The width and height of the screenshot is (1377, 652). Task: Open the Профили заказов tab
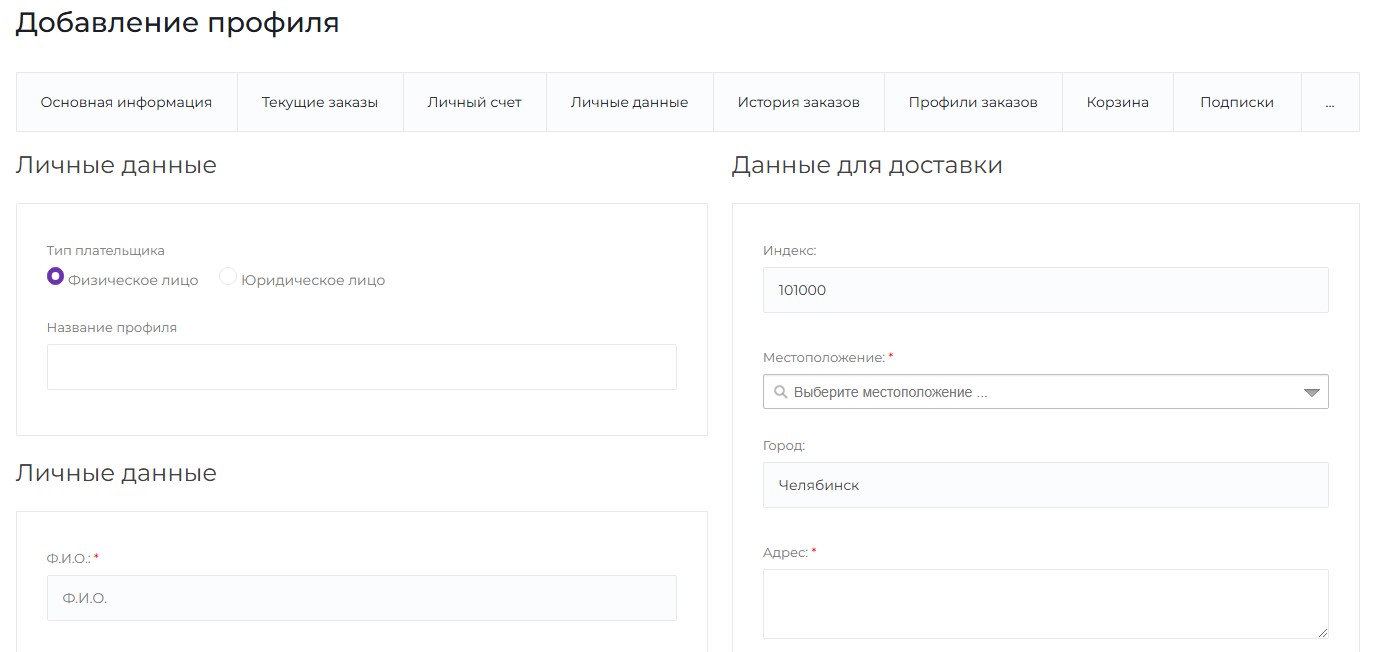coord(972,101)
